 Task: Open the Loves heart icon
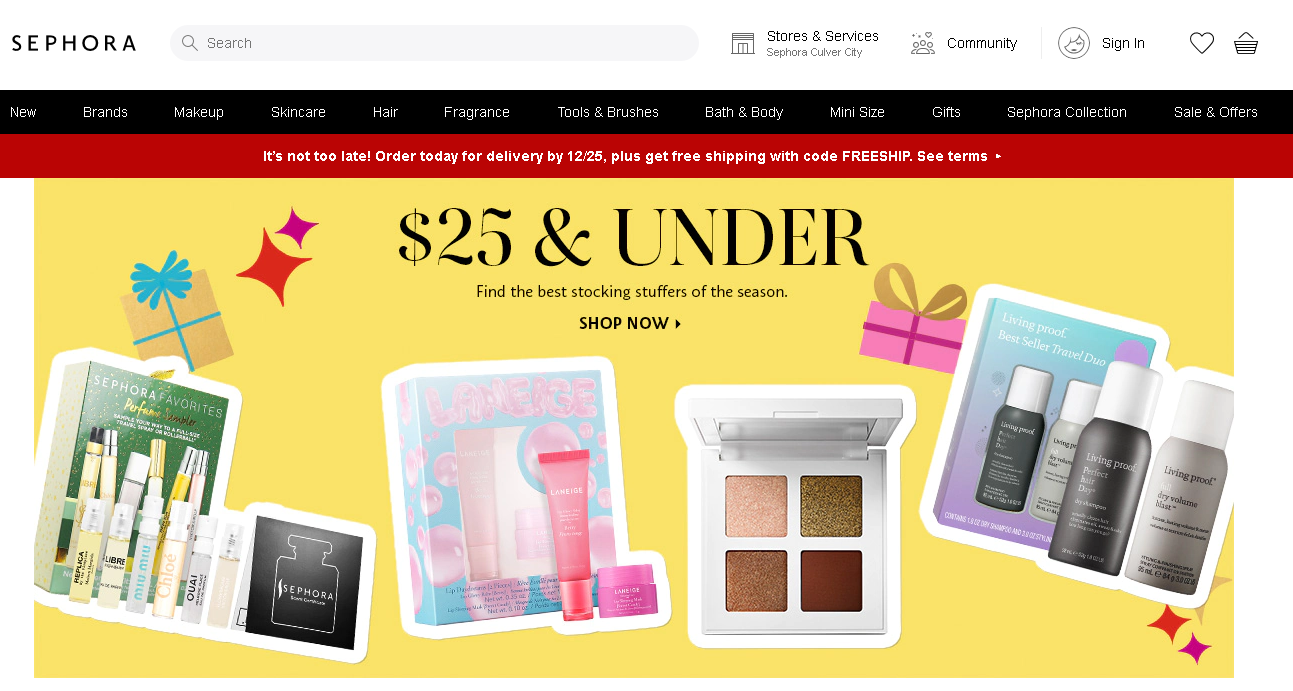(x=1201, y=43)
